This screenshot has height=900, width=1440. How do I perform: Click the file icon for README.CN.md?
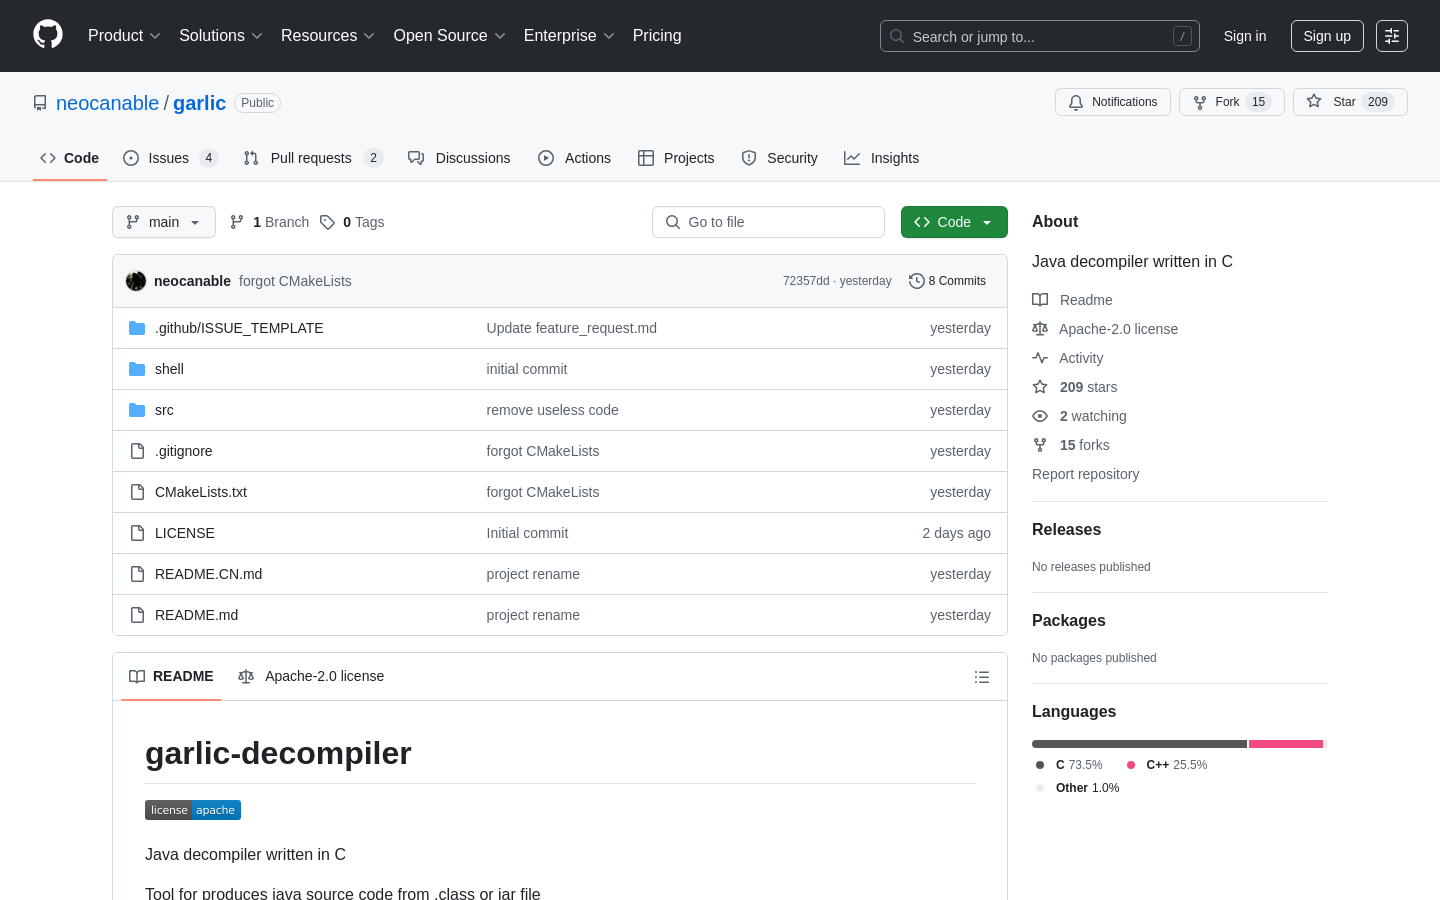[137, 574]
